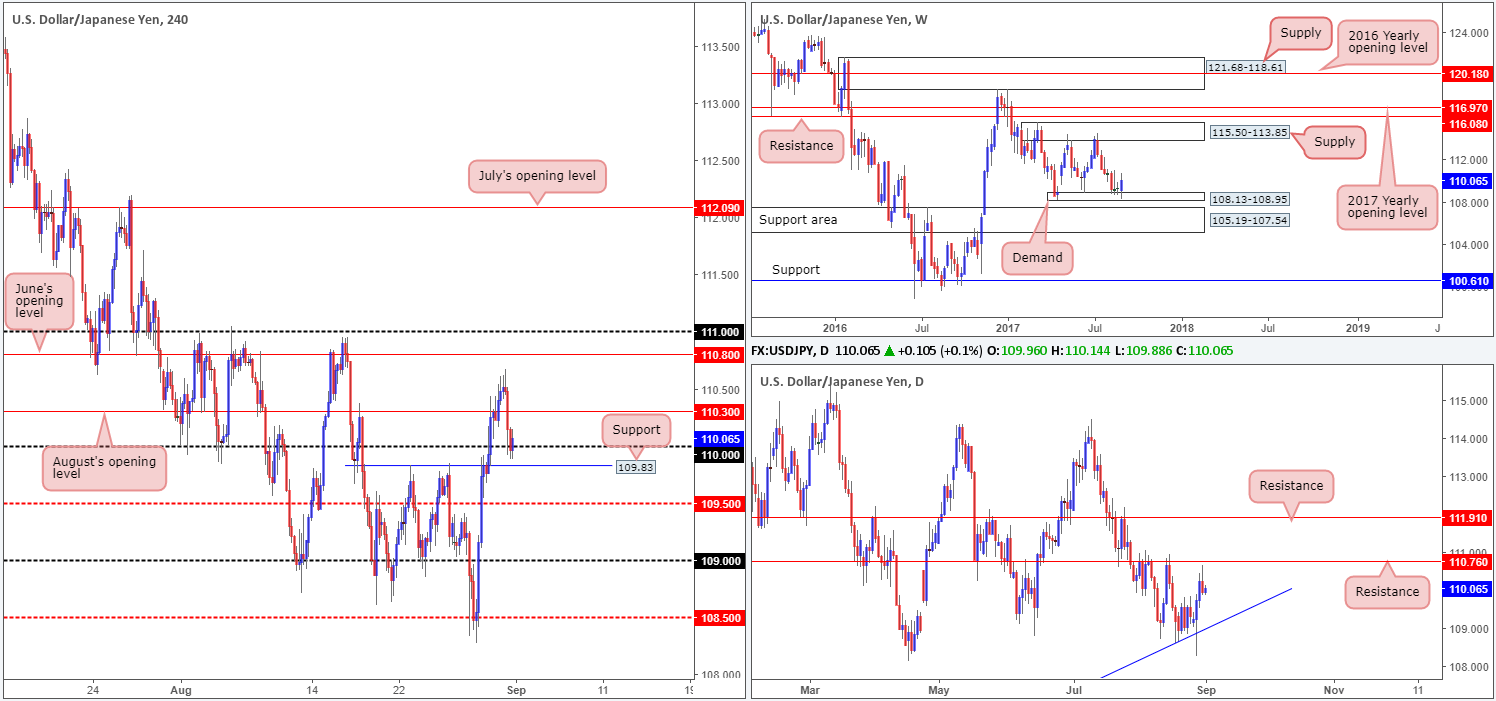Click the Demand callout on weekly chart
This screenshot has width=1496, height=701.
tap(1036, 258)
